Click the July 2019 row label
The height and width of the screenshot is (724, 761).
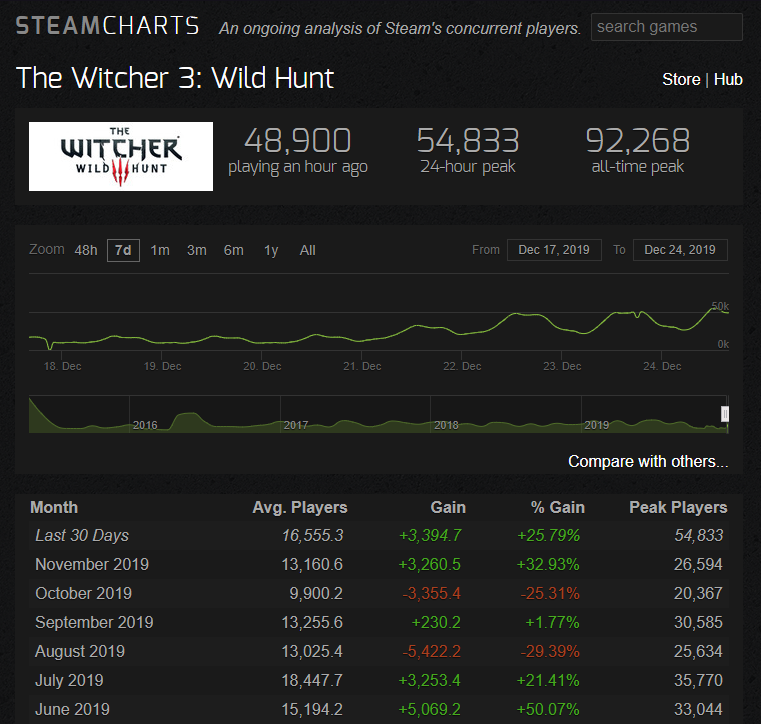69,680
